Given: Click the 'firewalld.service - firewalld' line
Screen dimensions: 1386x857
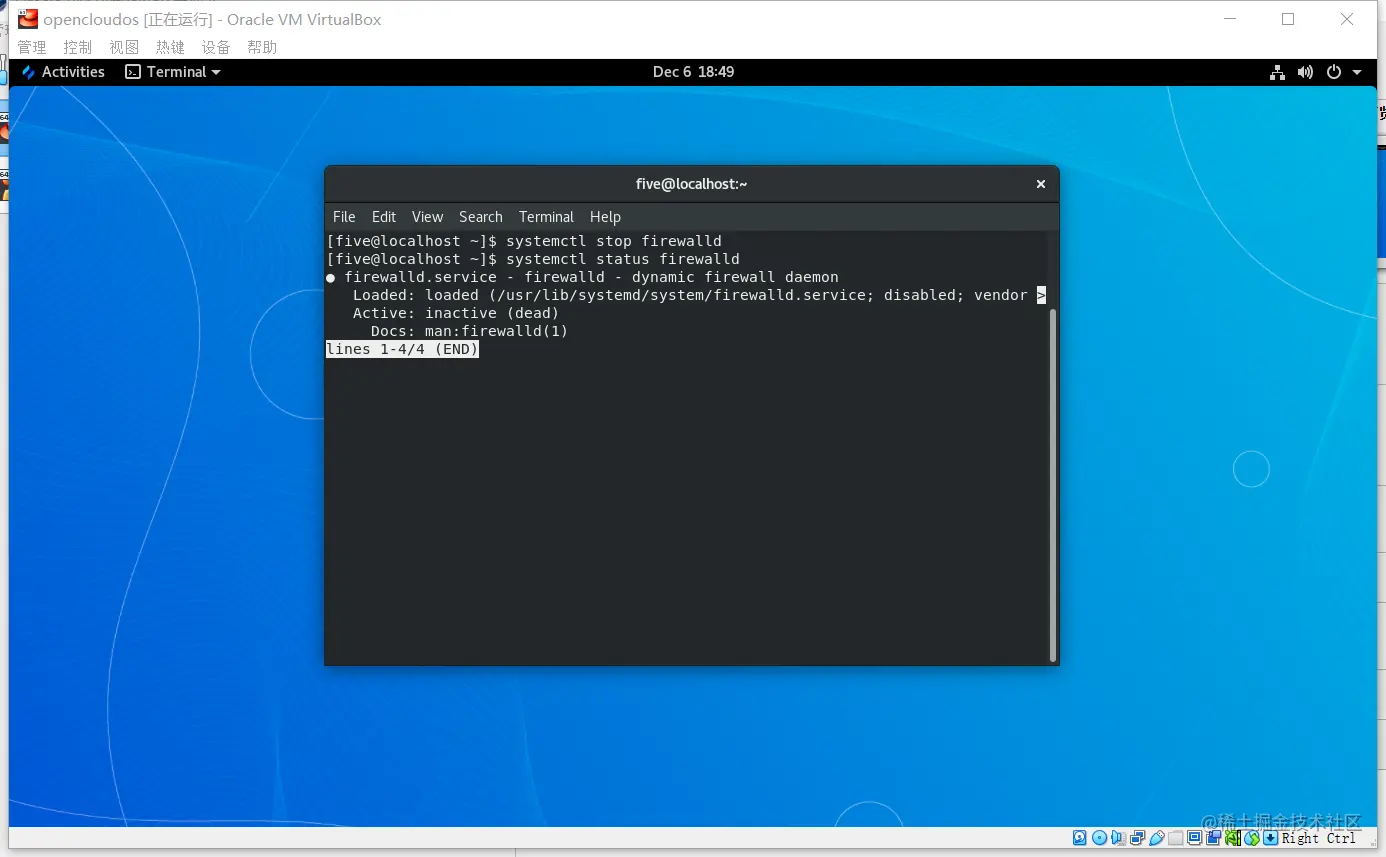Looking at the screenshot, I should click(x=582, y=277).
